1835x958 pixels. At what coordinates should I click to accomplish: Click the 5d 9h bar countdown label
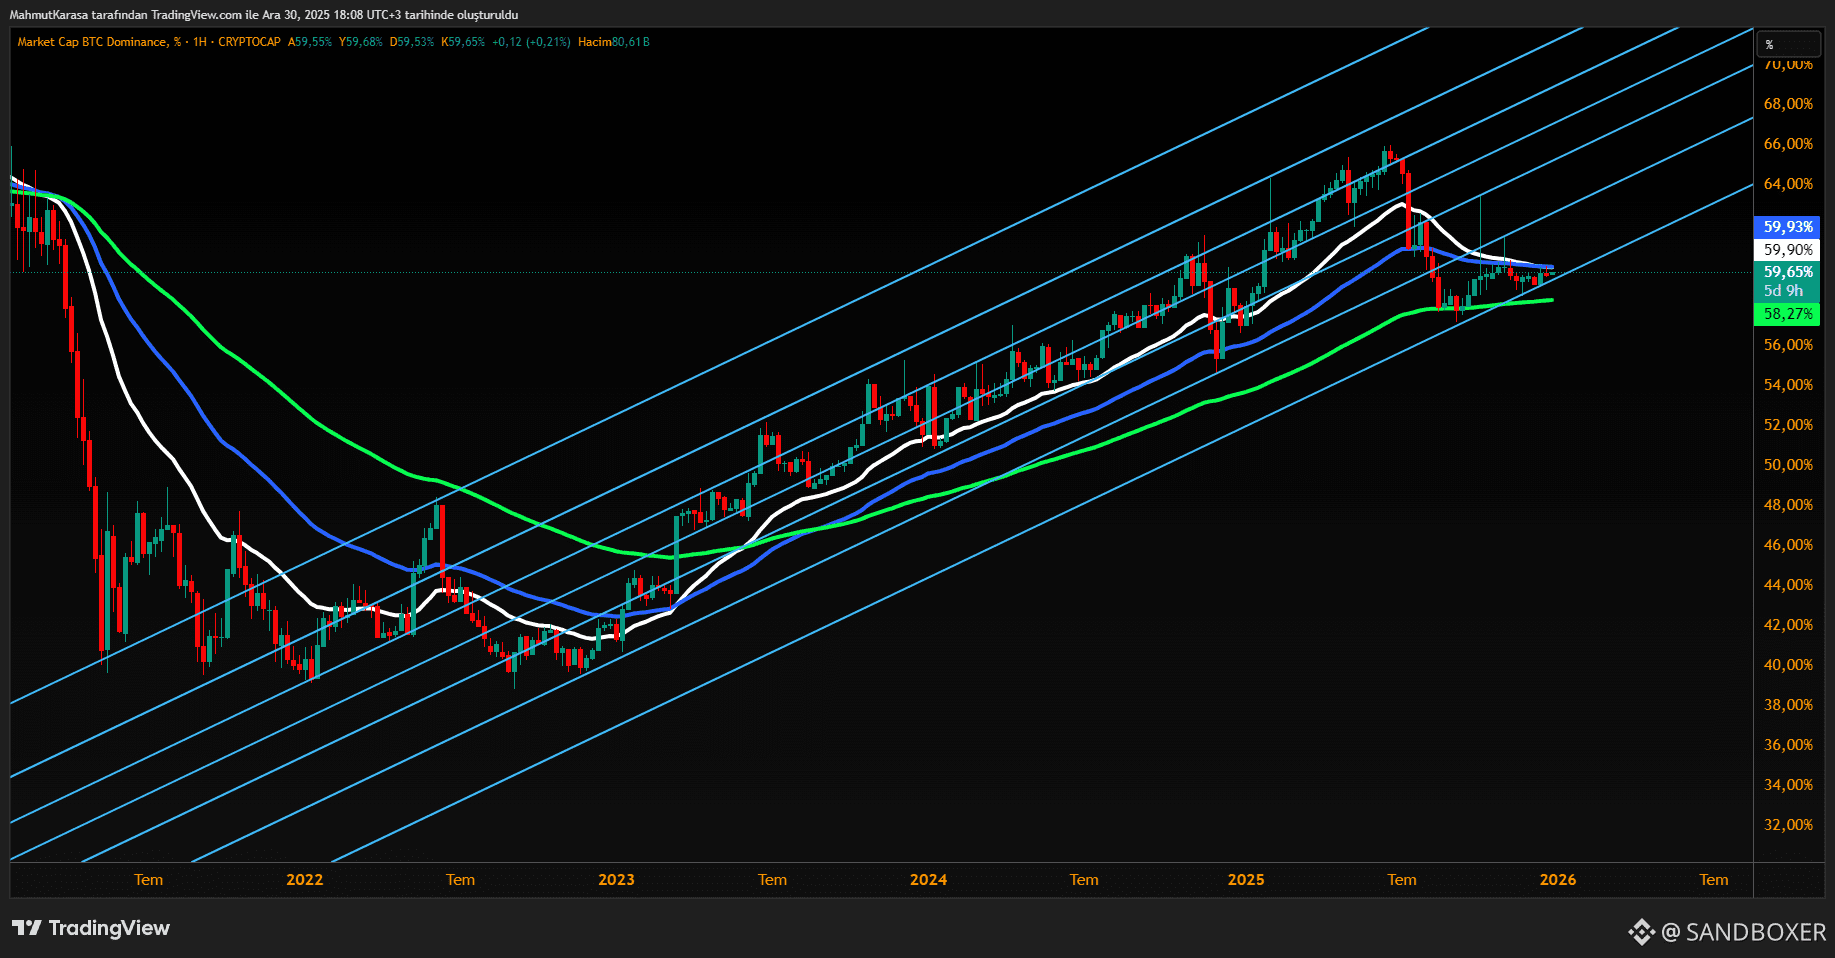point(1784,291)
